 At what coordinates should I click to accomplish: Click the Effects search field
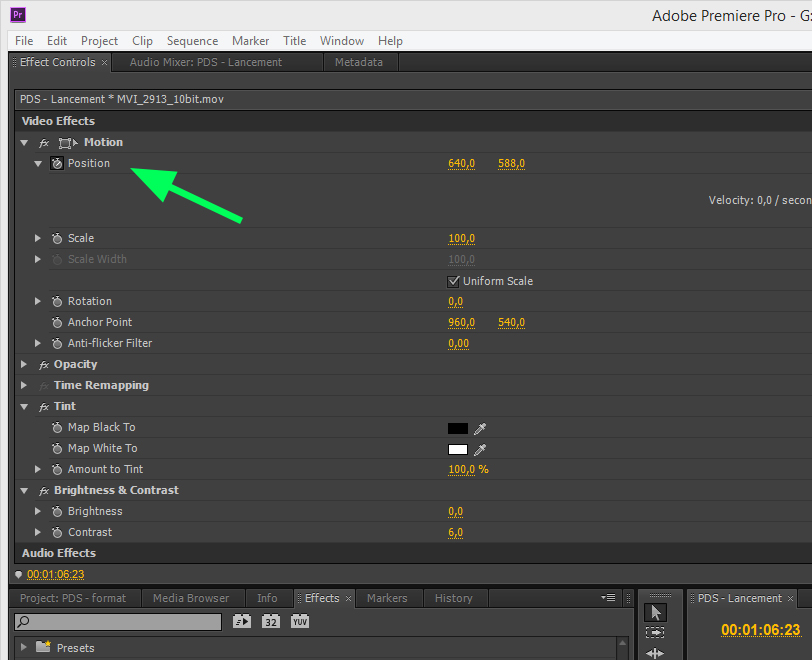pyautogui.click(x=118, y=622)
